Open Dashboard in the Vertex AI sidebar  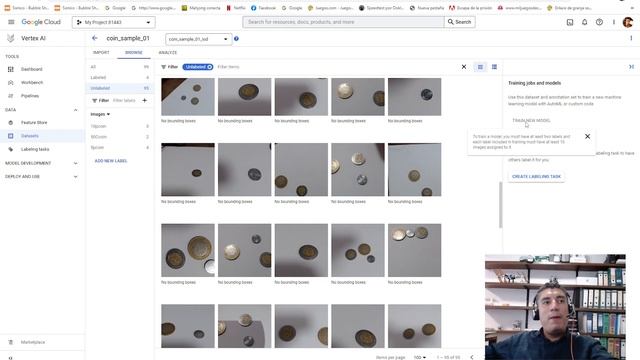(x=31, y=69)
